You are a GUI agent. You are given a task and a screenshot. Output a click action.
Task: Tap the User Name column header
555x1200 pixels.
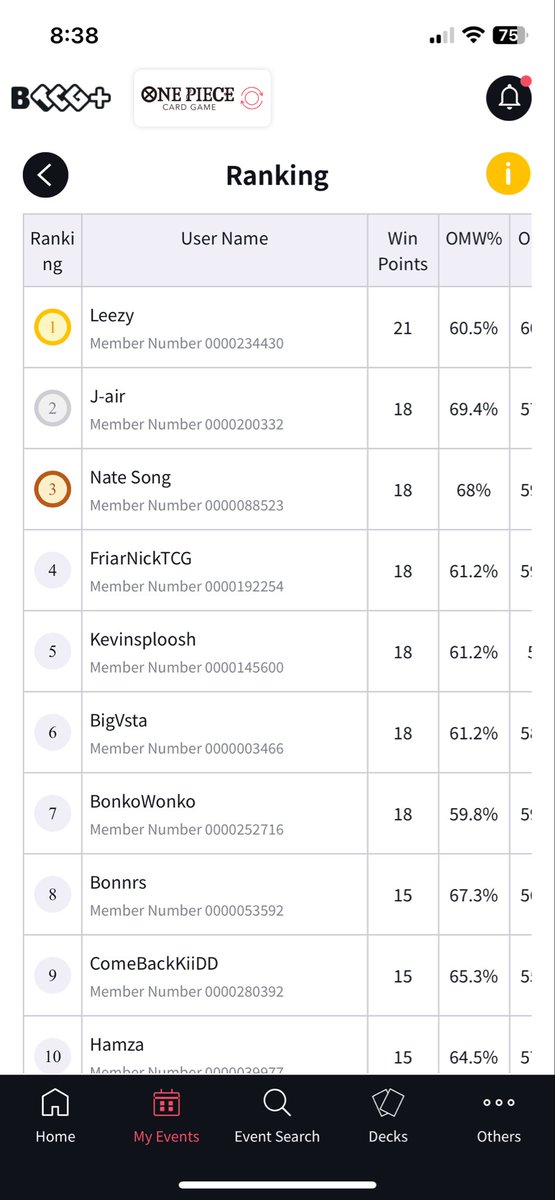(225, 239)
